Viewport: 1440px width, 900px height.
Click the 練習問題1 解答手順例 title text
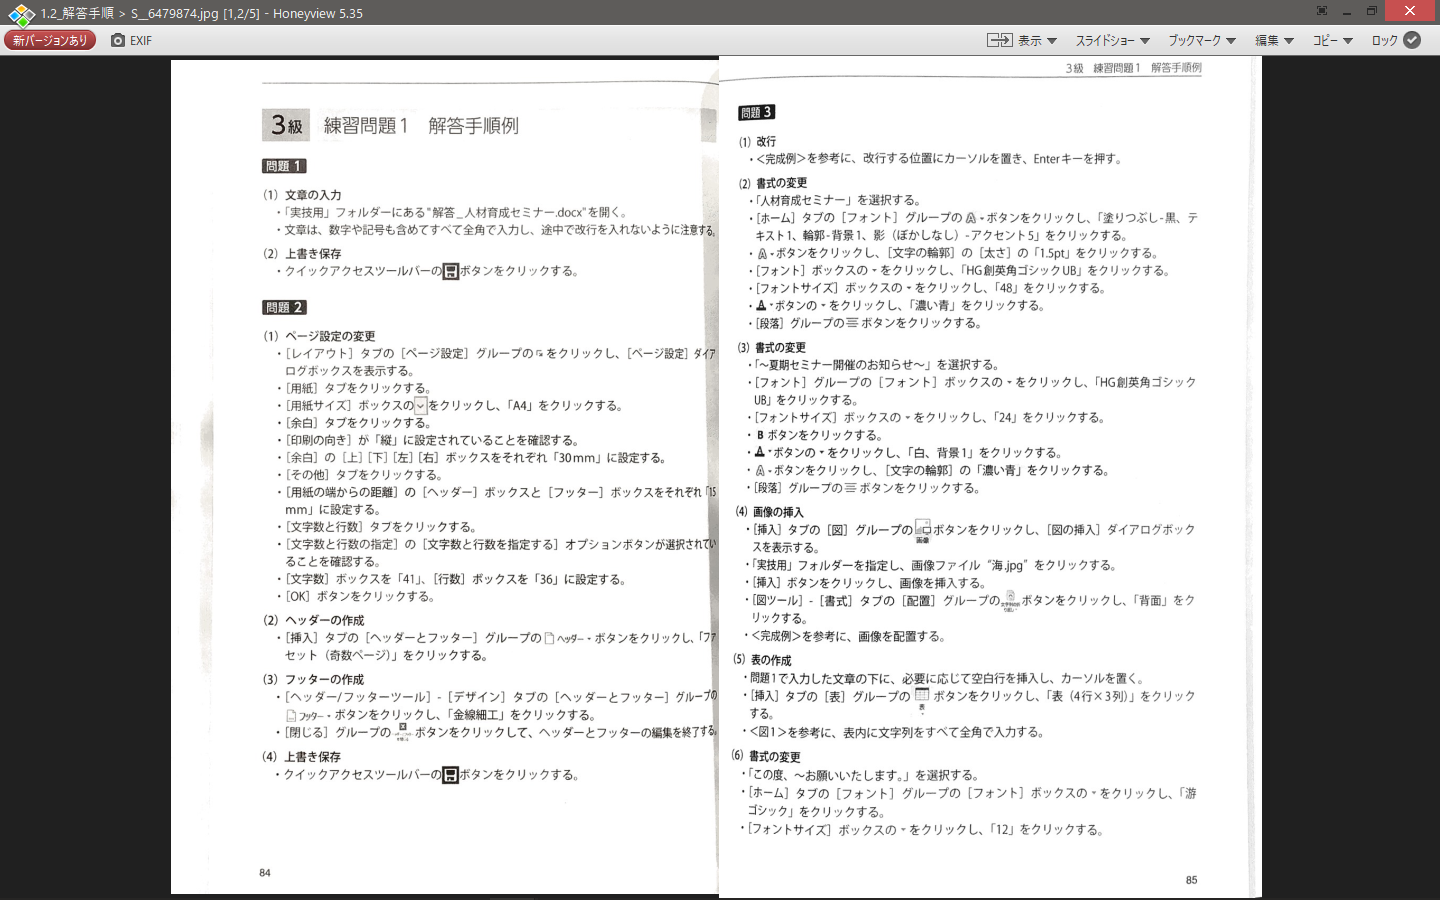pyautogui.click(x=421, y=126)
